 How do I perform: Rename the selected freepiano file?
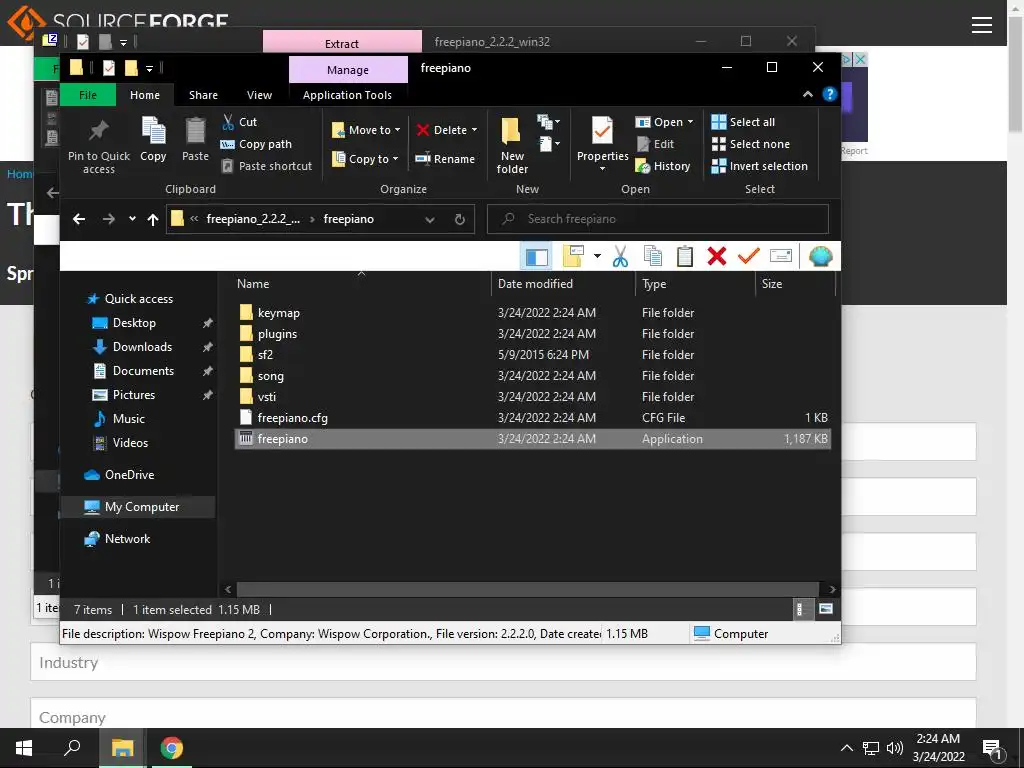coord(445,159)
